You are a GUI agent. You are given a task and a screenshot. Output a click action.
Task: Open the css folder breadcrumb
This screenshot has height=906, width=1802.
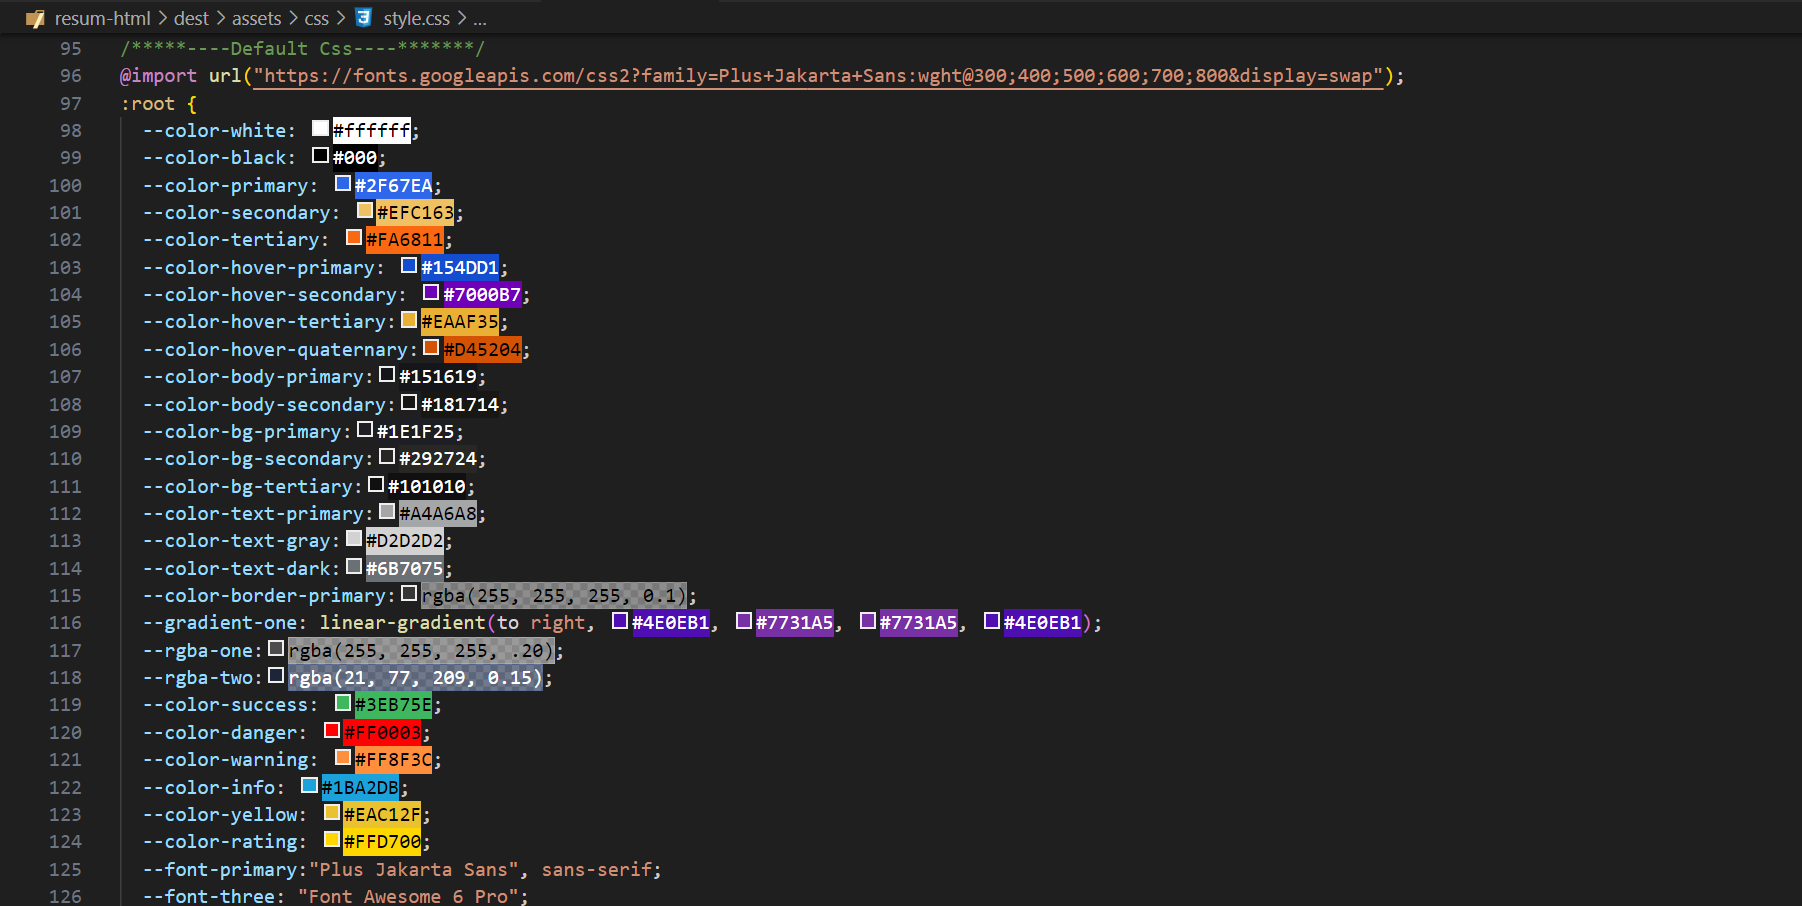coord(316,18)
